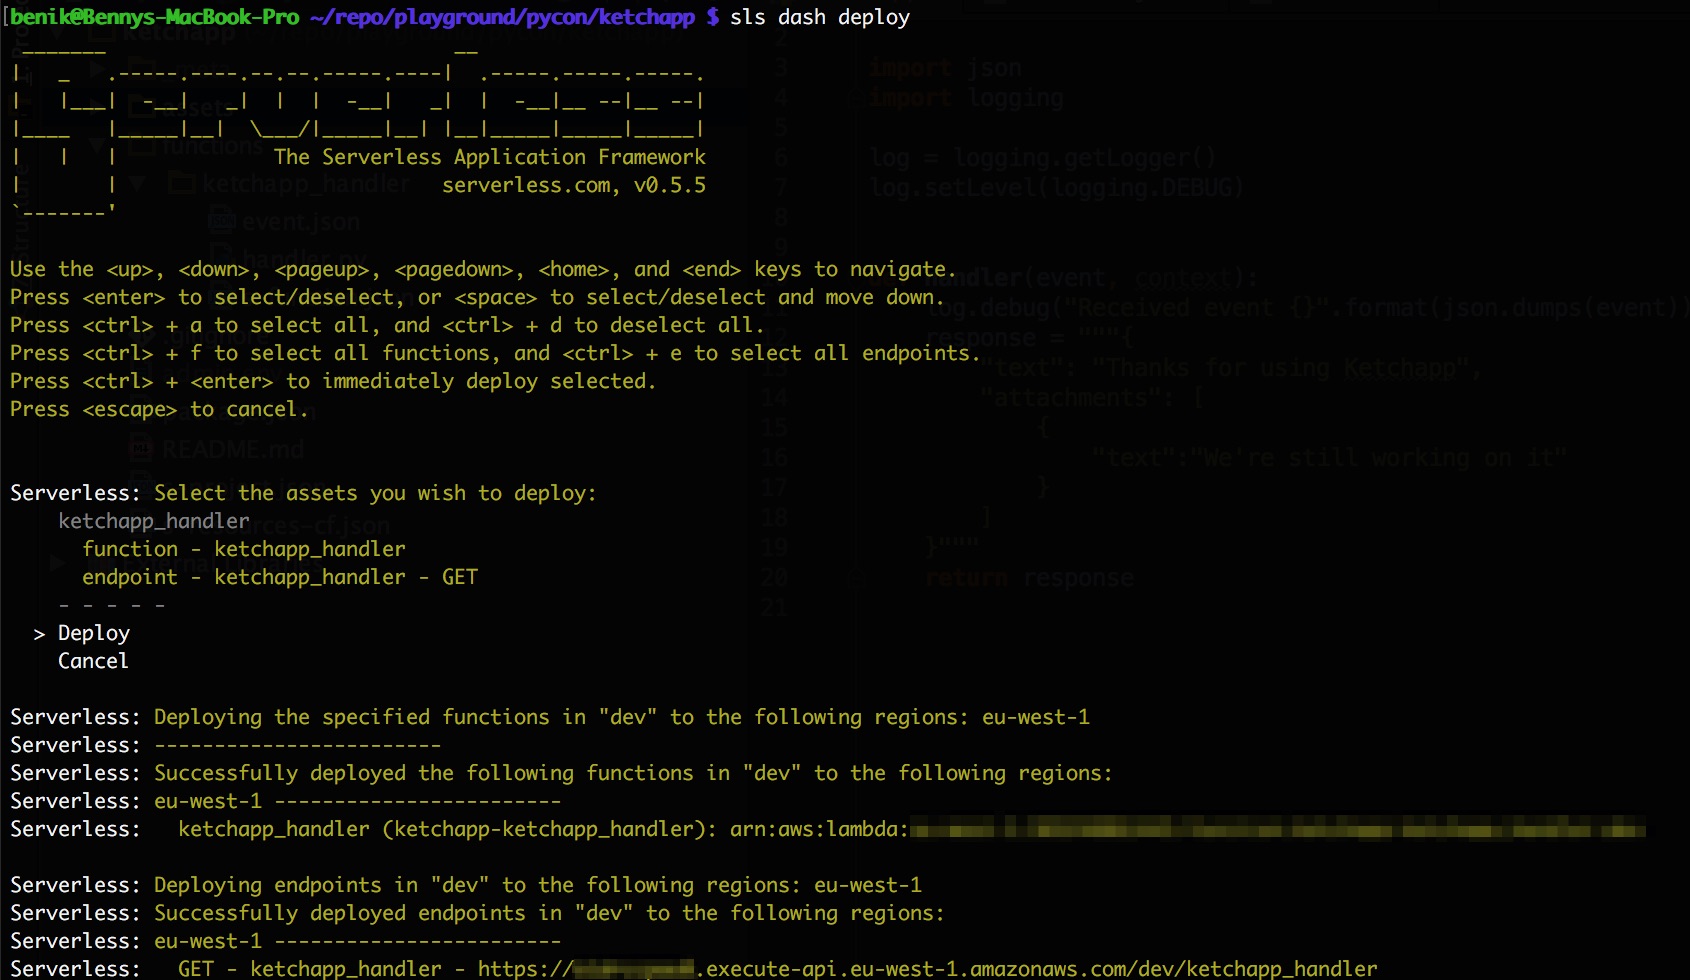Image resolution: width=1690 pixels, height=980 pixels.
Task: Click the 'serverless.com, v0.5.5' version text
Action: click(x=574, y=185)
